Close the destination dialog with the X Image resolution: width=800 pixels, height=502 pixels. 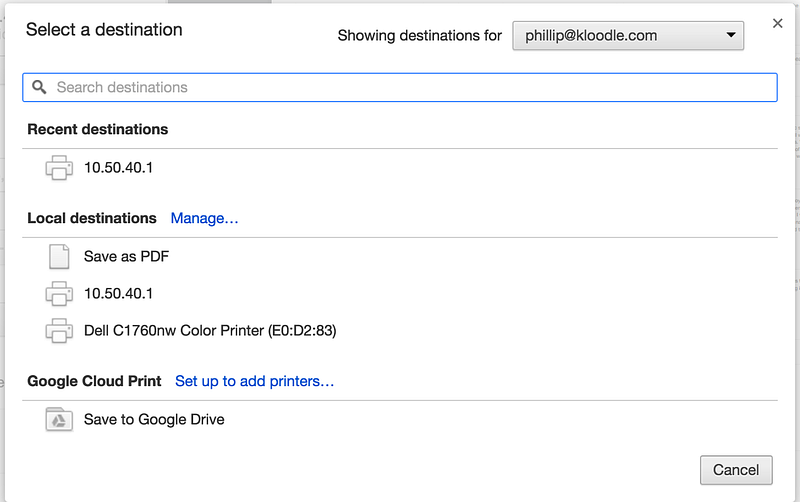point(778,23)
